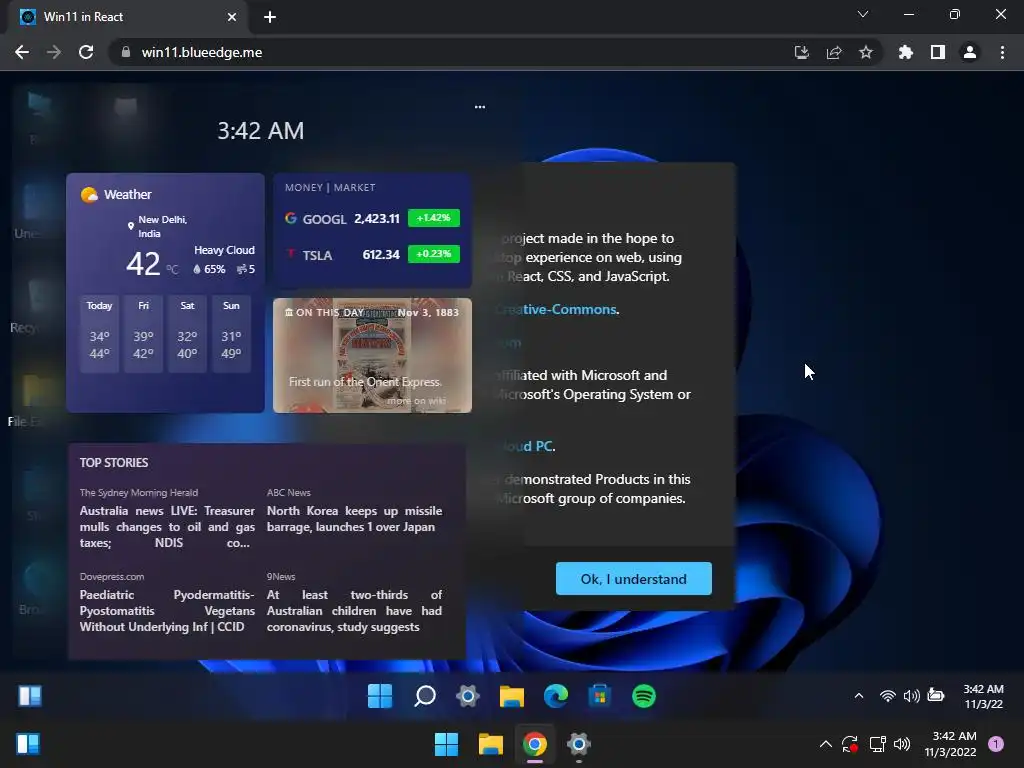The width and height of the screenshot is (1024, 768).
Task: Open Chrome three-dot menu
Action: click(1002, 52)
